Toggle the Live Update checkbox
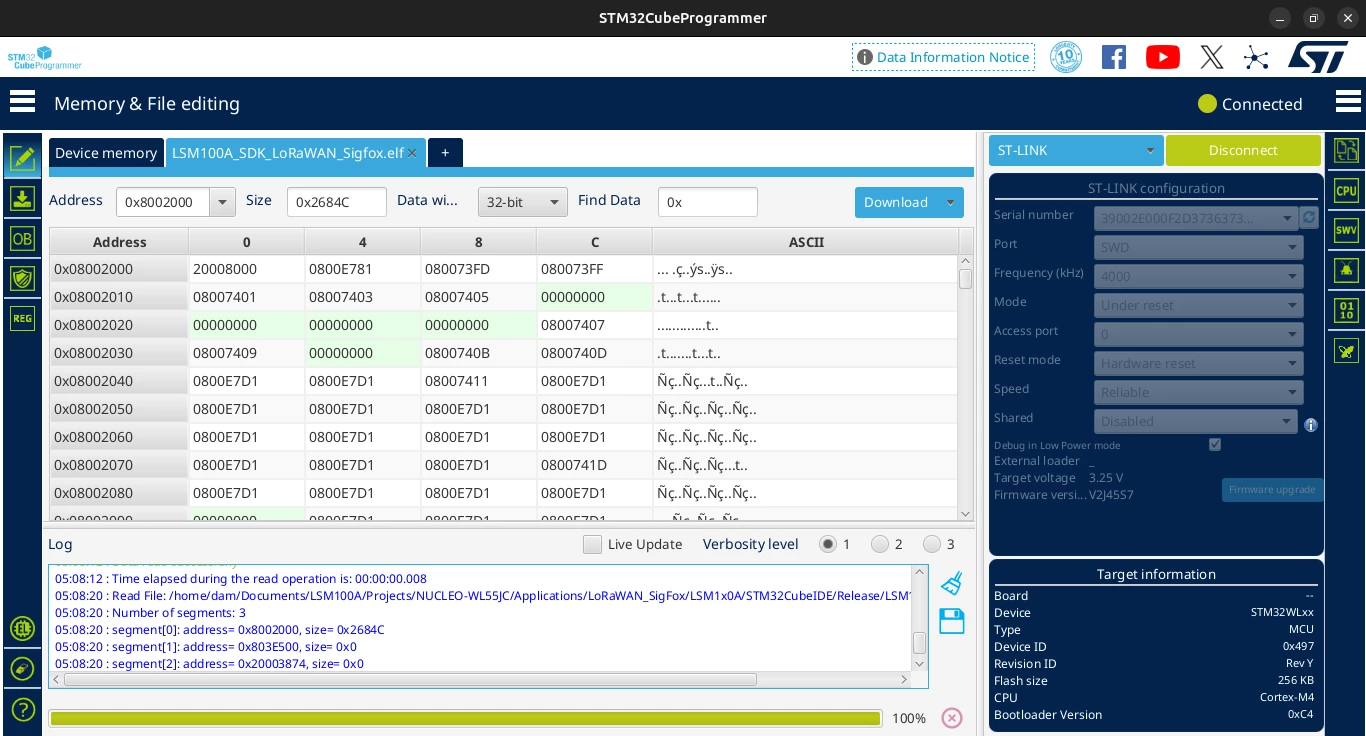This screenshot has width=1366, height=736. [x=592, y=545]
